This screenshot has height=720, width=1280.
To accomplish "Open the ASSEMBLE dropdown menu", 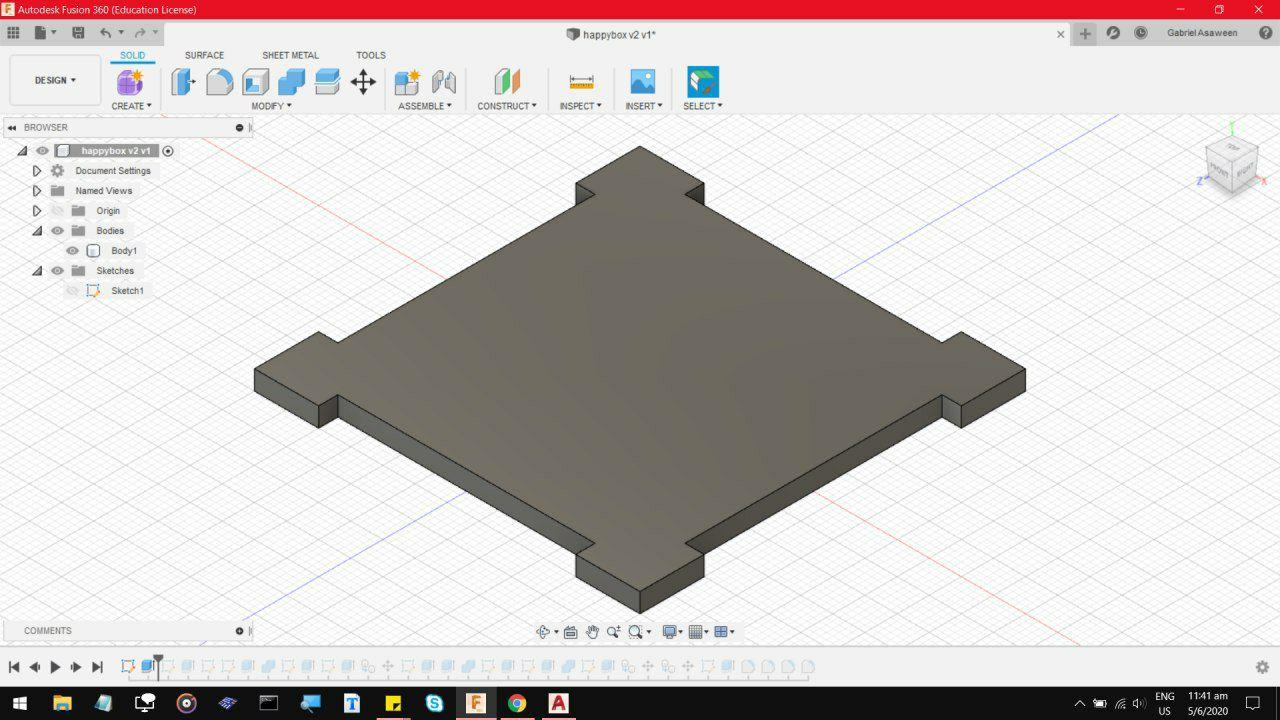I will pyautogui.click(x=425, y=106).
